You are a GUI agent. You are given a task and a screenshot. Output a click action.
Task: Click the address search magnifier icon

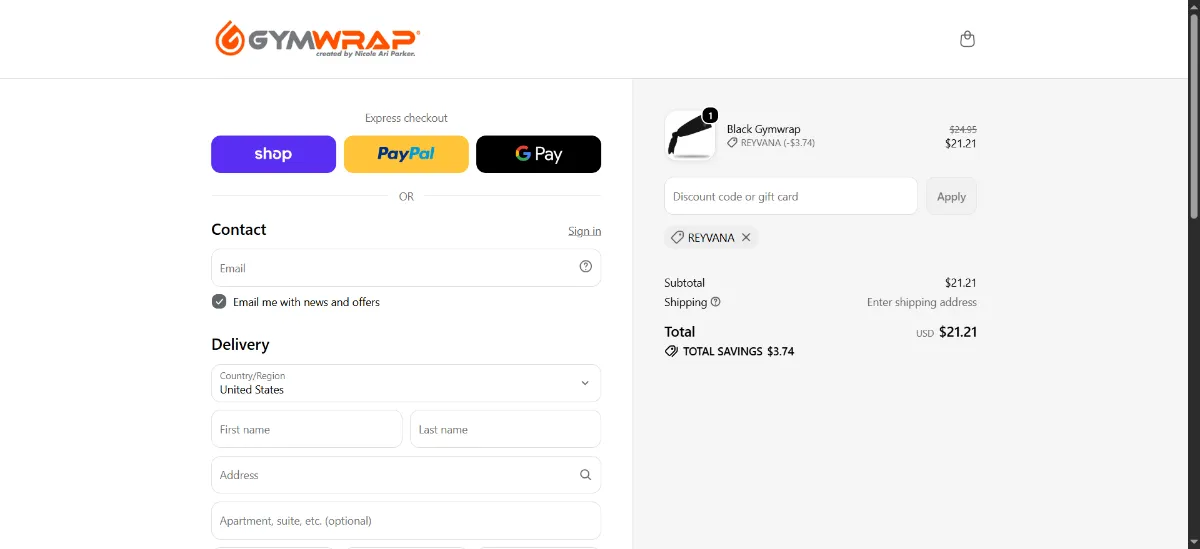coord(585,475)
